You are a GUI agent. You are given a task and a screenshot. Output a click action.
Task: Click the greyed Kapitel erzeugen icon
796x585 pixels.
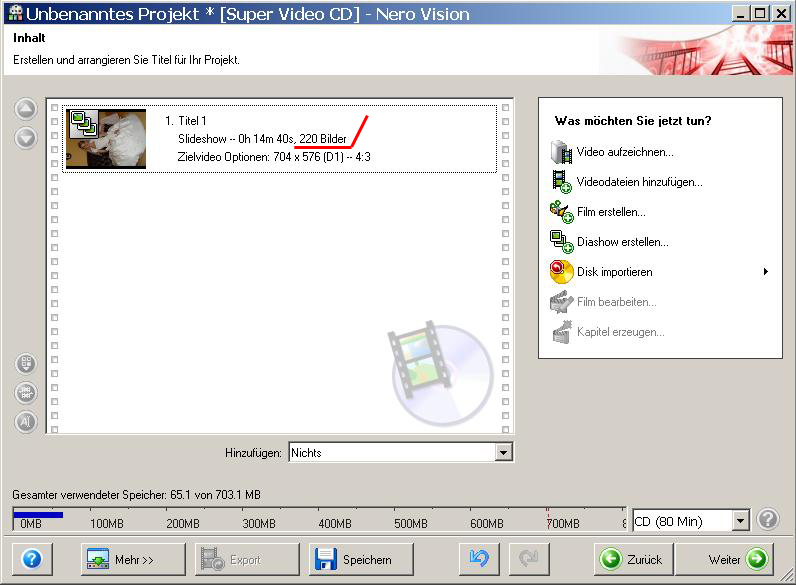(561, 332)
